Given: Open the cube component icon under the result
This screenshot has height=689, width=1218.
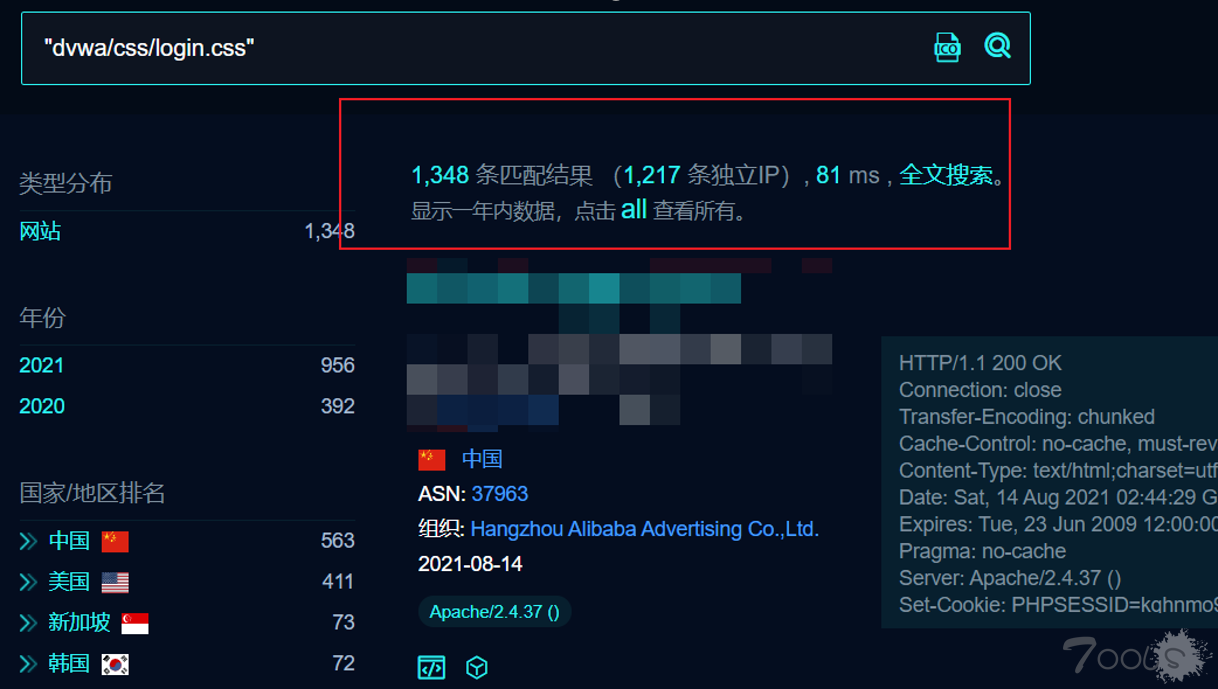Looking at the screenshot, I should pyautogui.click(x=477, y=667).
